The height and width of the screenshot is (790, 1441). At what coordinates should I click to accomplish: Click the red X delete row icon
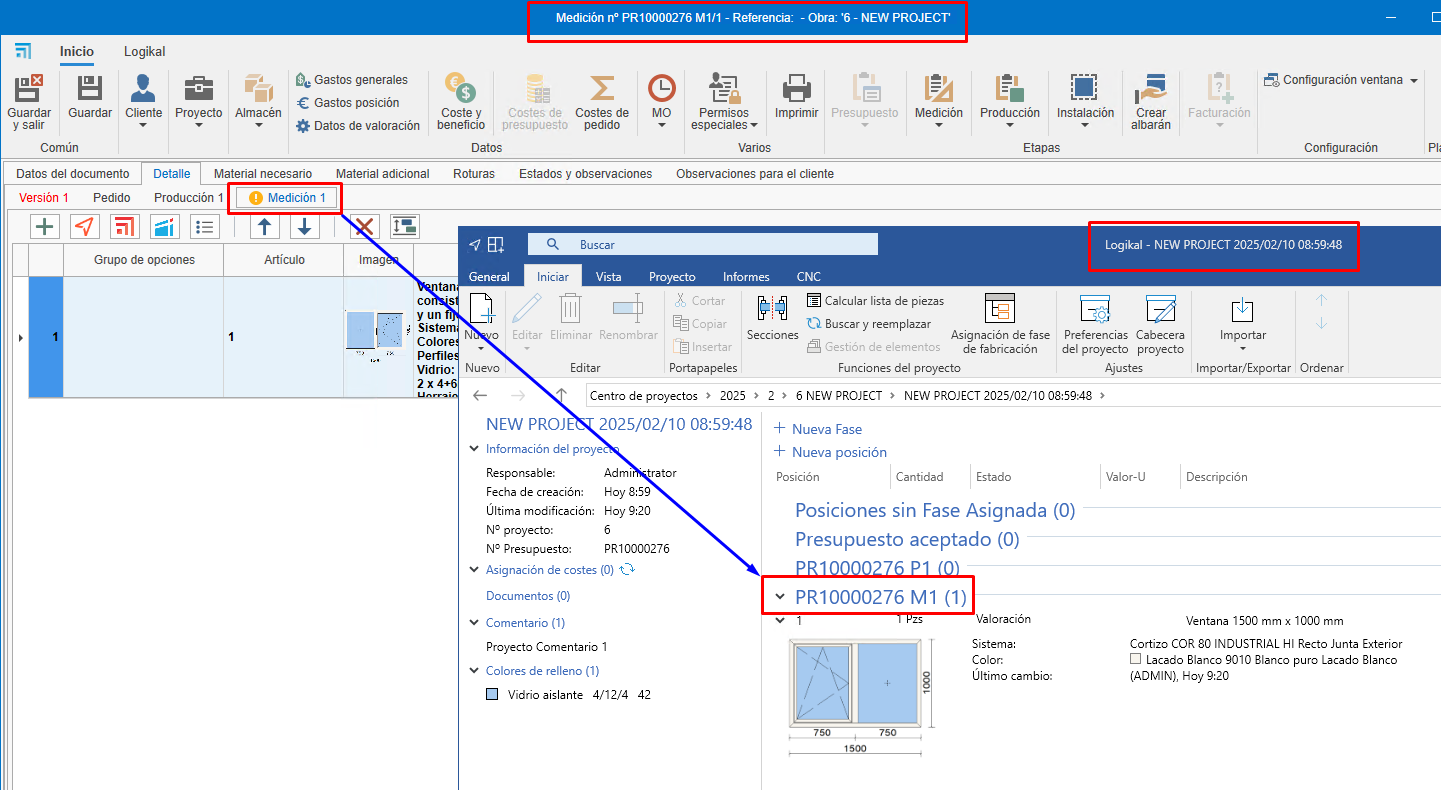click(365, 226)
